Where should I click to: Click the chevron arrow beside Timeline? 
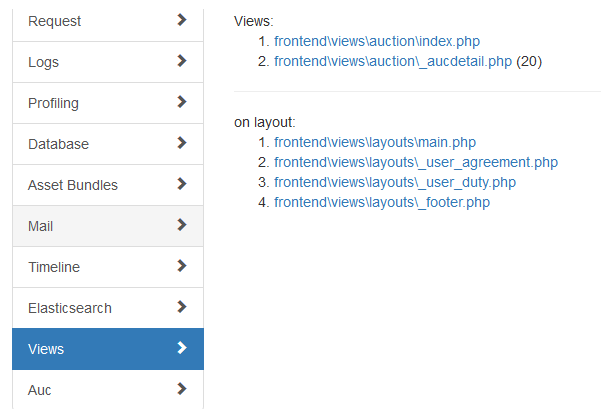[181, 266]
